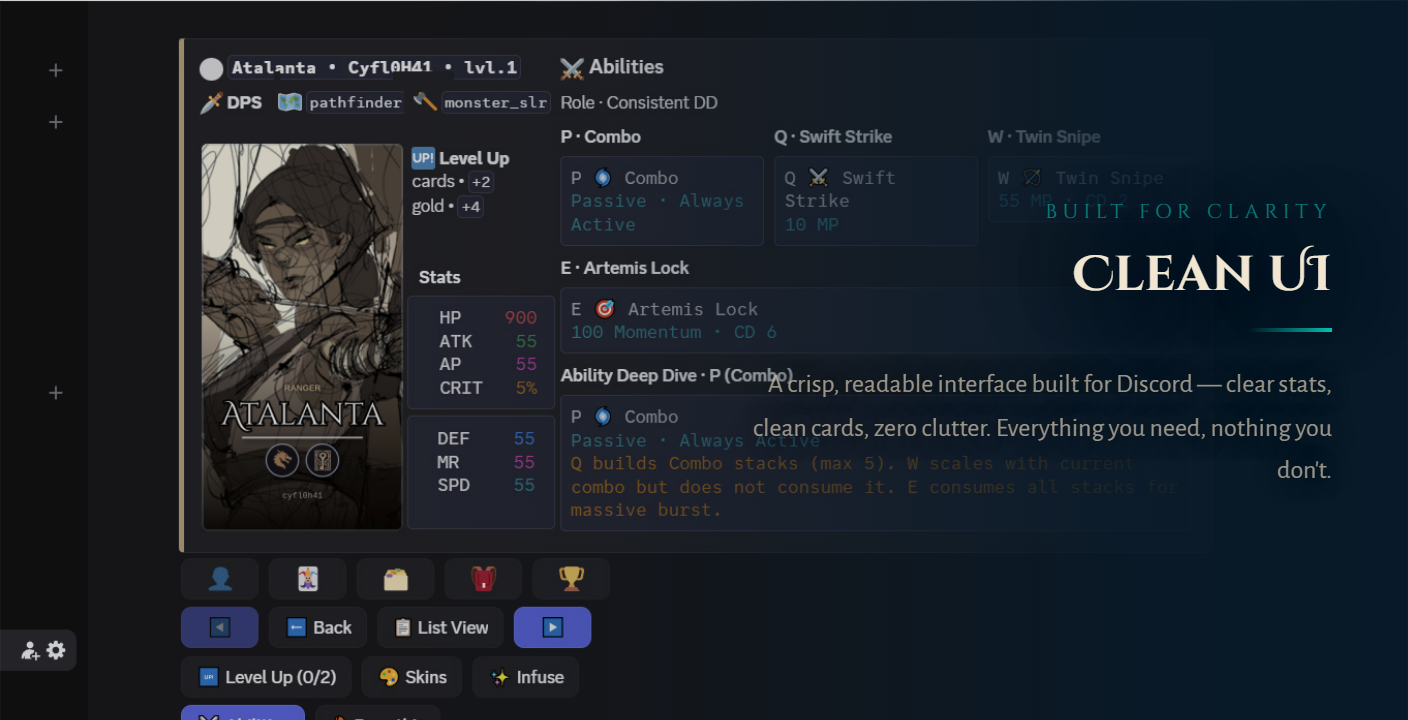Click the Atalanta Ranger card artwork
The image size is (1408, 720).
point(302,337)
